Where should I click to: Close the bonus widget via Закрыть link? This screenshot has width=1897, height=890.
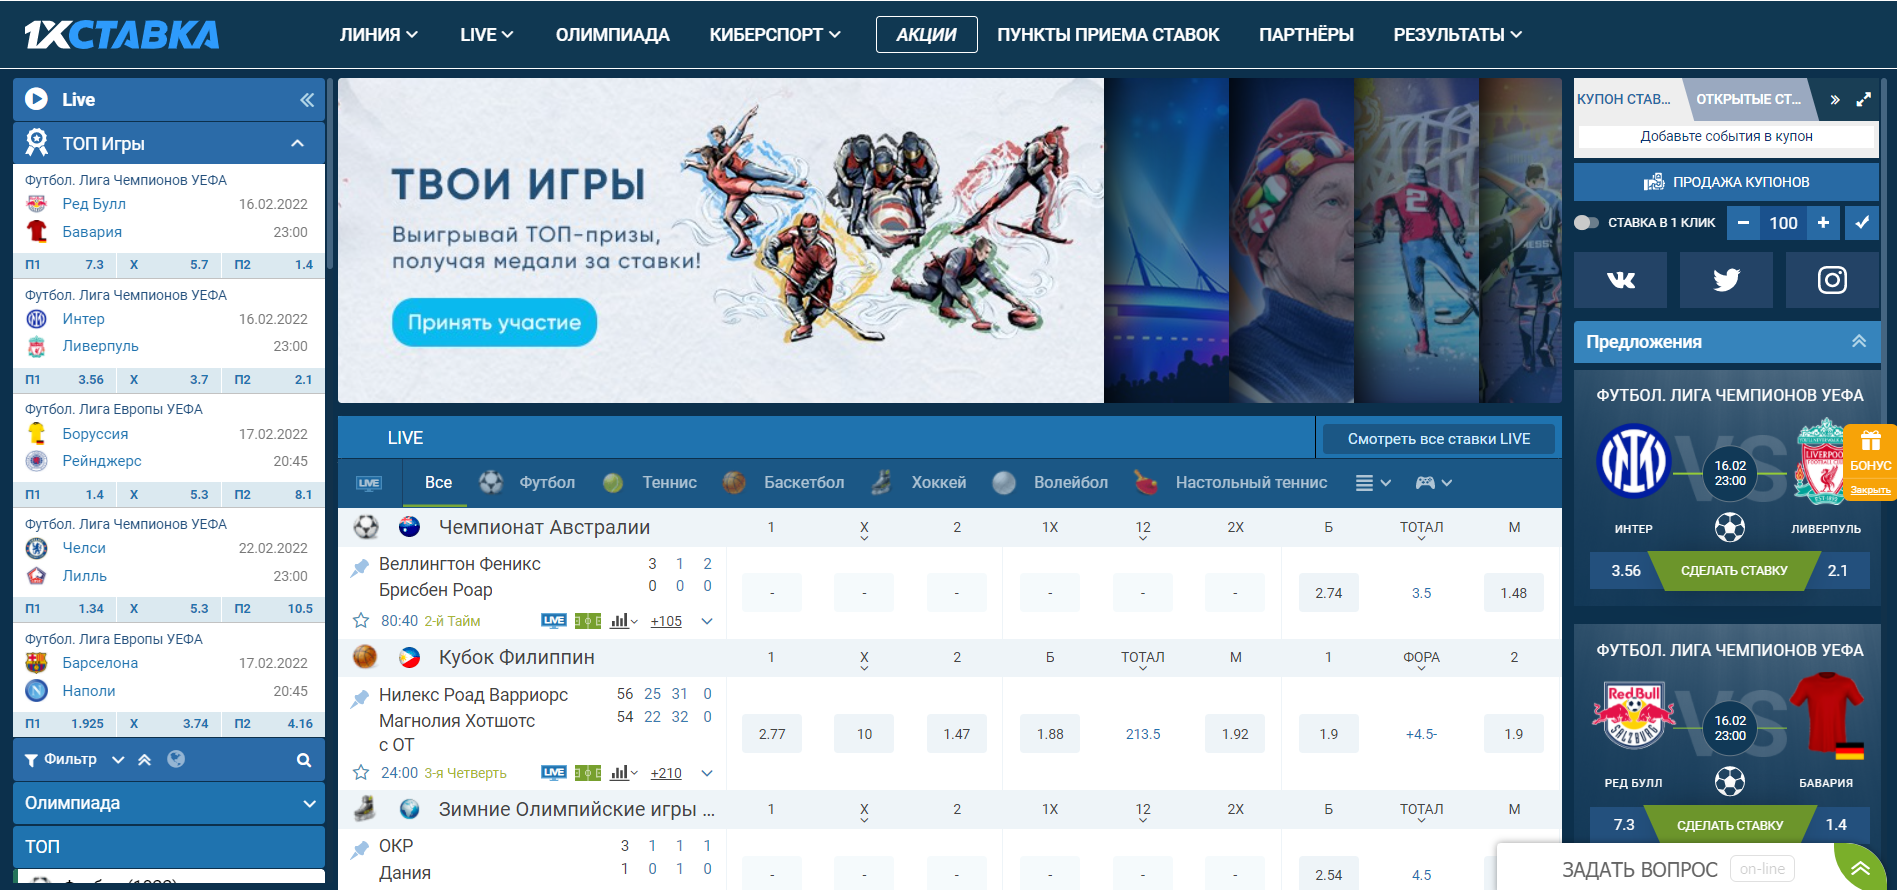coord(1870,490)
